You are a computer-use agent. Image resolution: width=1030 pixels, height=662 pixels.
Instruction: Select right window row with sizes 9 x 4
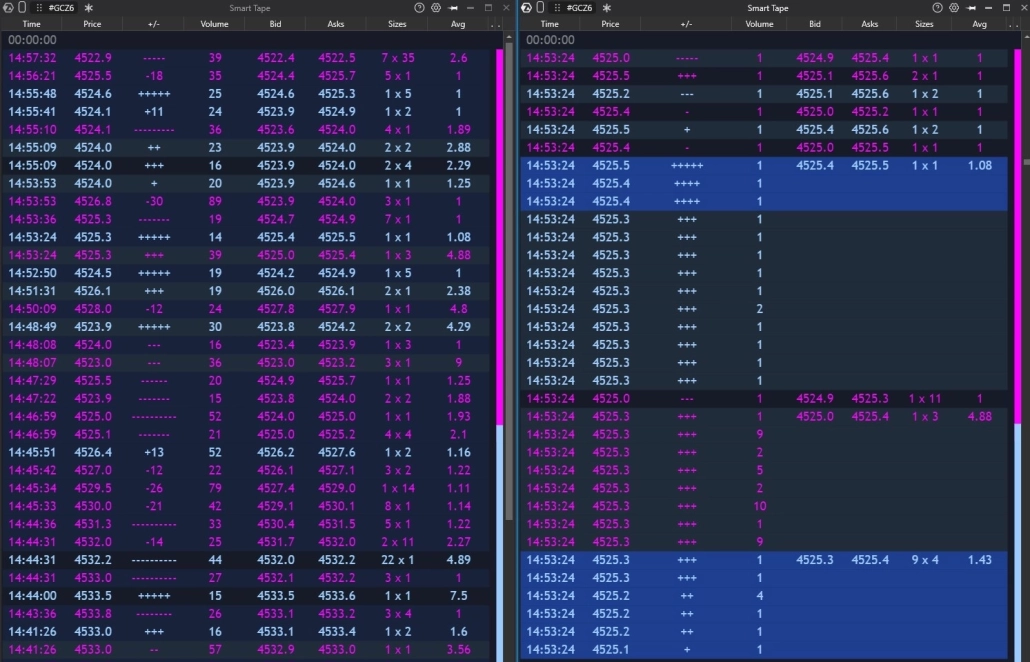[x=764, y=560]
